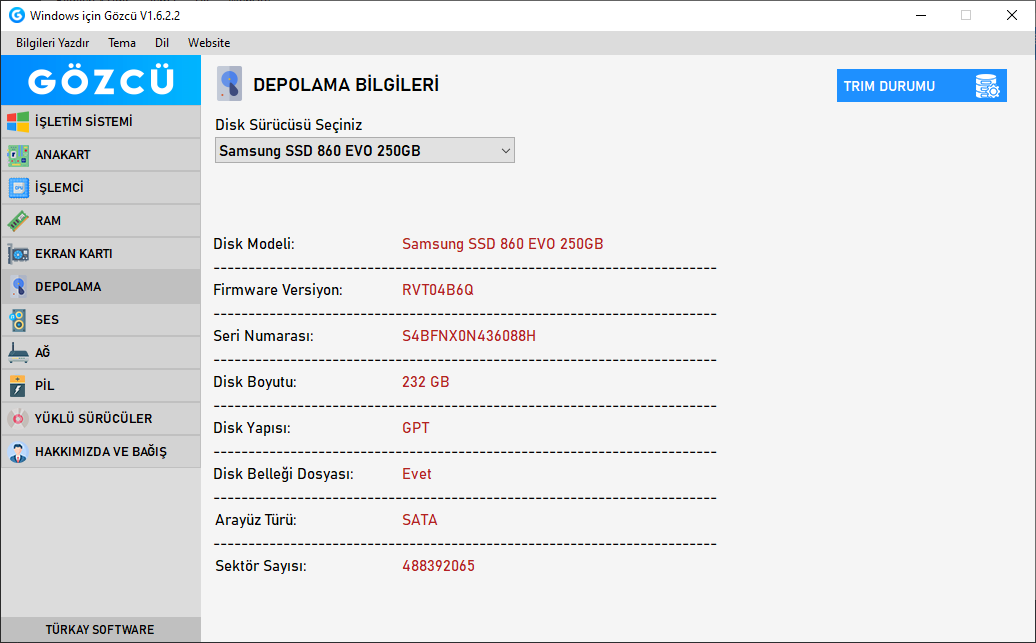Screen dimensions: 1036x643
Task: Switch to the İŞLETİM SİSTEMİ section
Action: tap(101, 122)
